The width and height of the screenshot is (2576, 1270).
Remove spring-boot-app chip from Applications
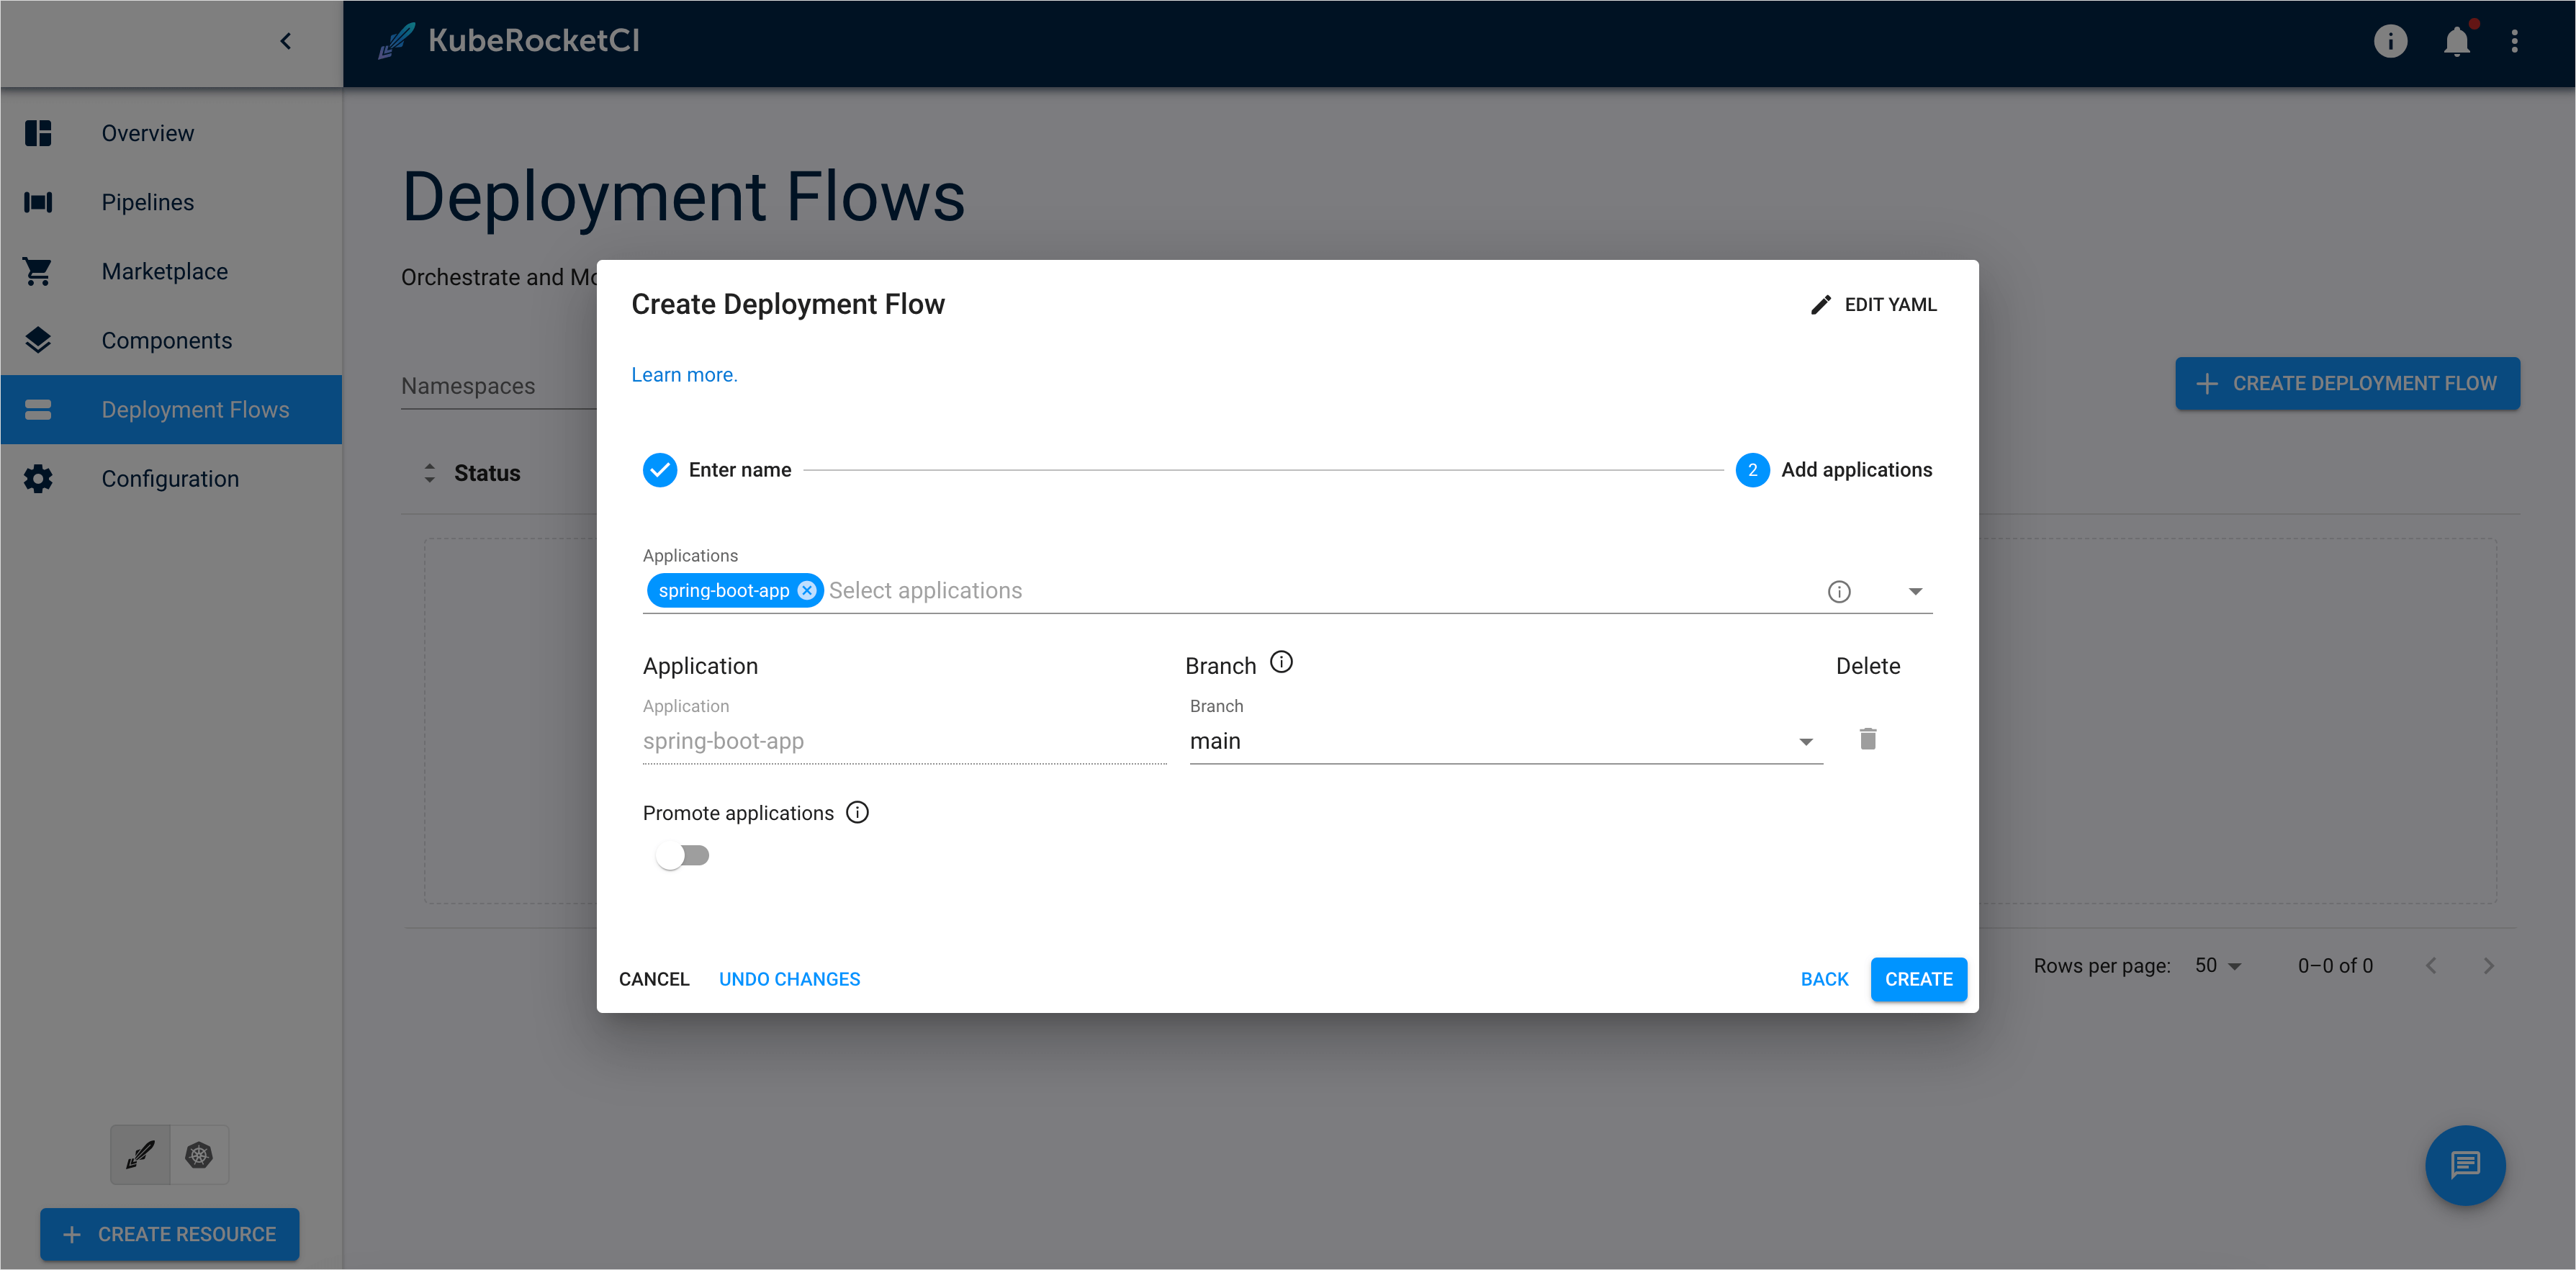click(x=806, y=590)
